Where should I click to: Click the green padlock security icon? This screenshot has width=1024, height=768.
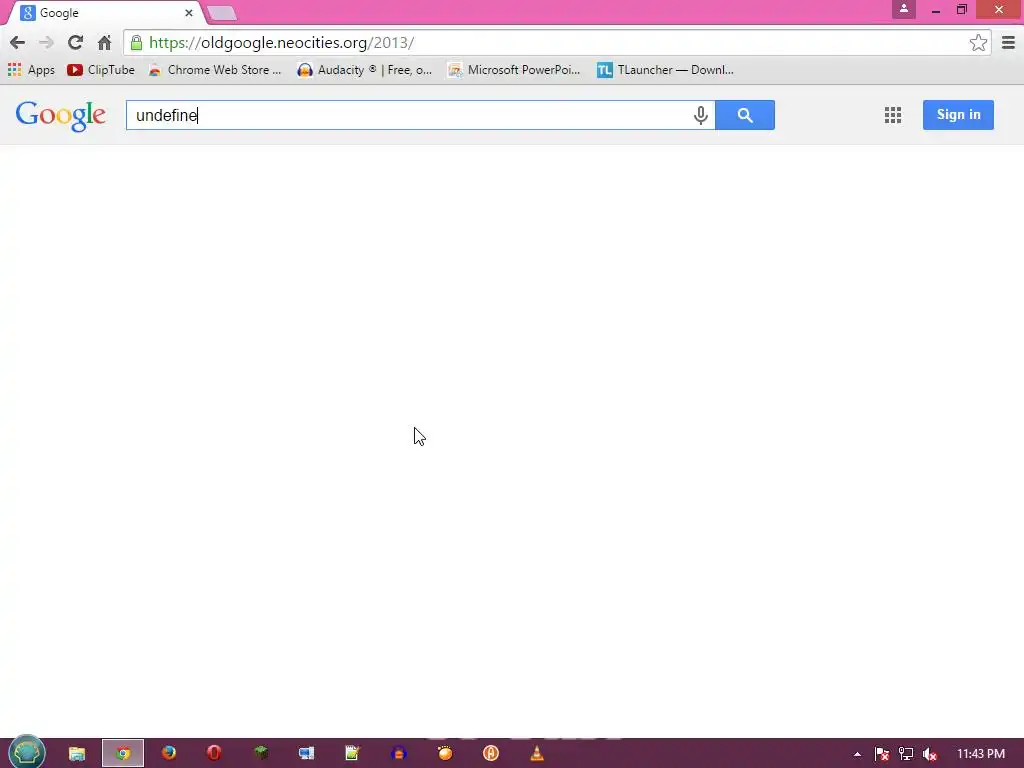pos(136,43)
